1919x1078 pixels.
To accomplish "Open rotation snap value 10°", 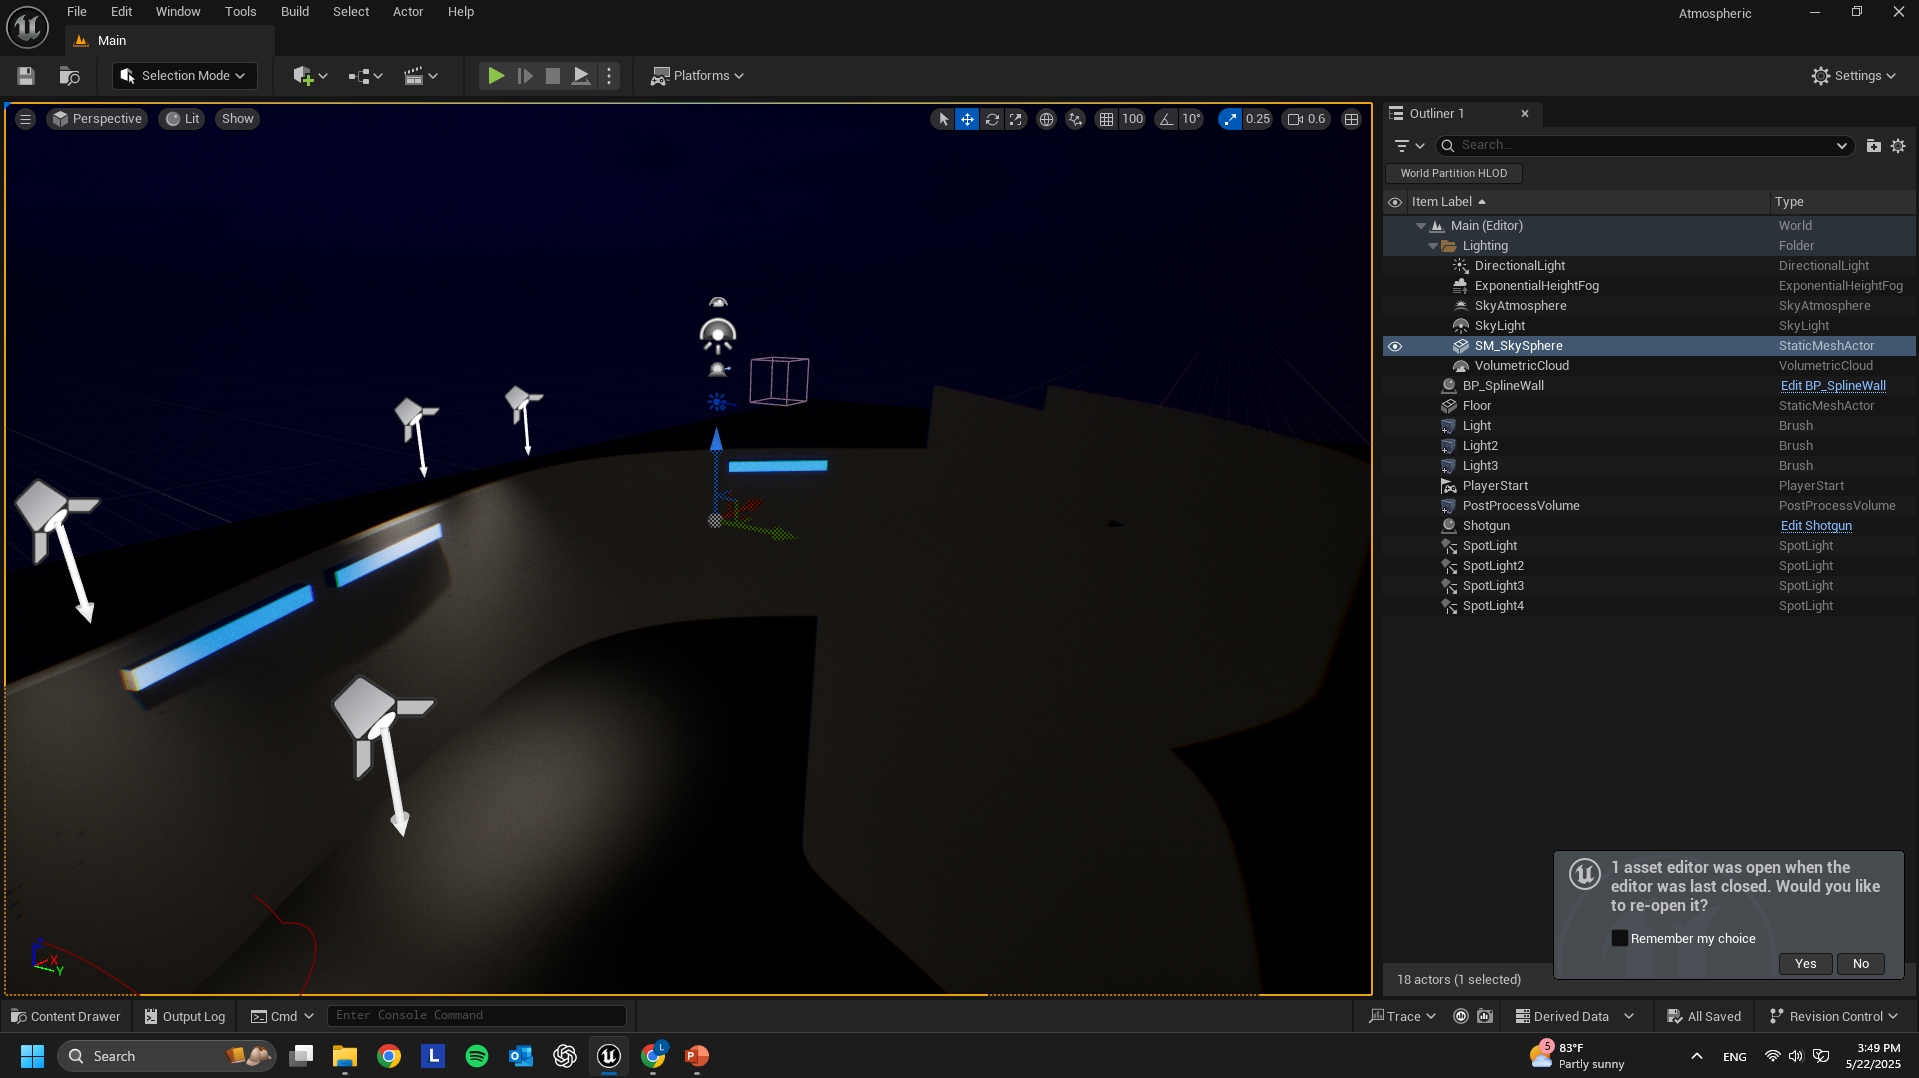I will (1191, 119).
